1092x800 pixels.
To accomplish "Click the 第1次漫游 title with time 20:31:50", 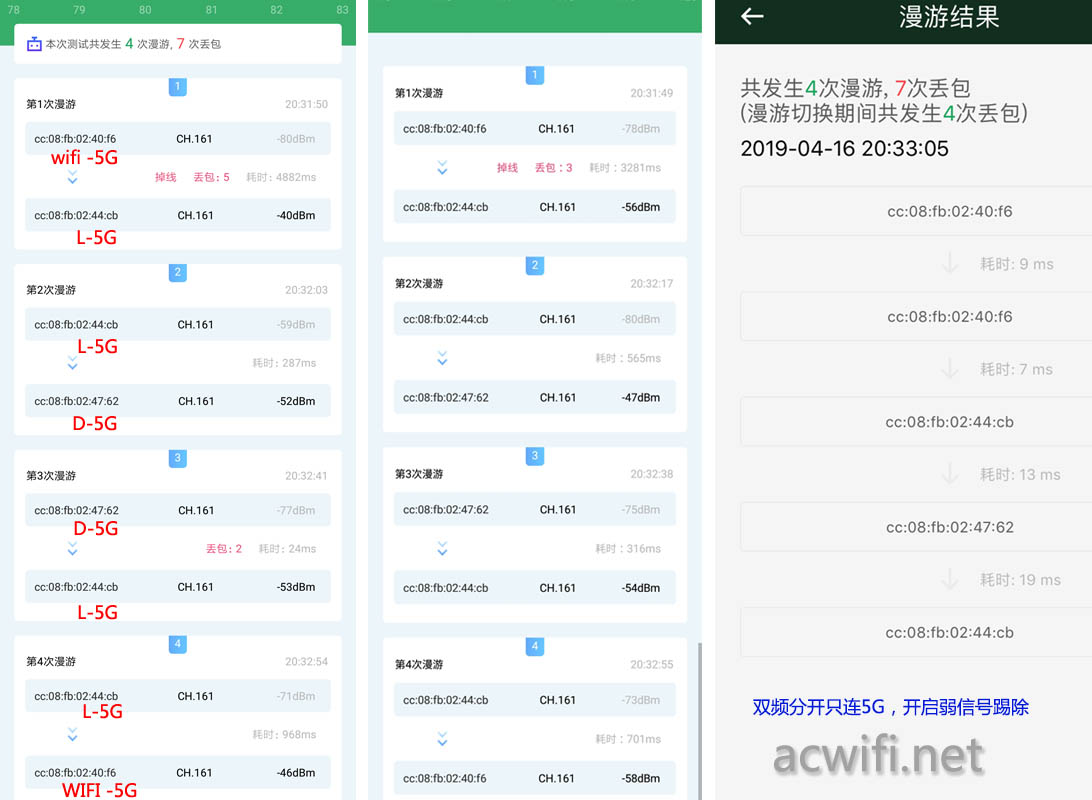I will click(51, 104).
